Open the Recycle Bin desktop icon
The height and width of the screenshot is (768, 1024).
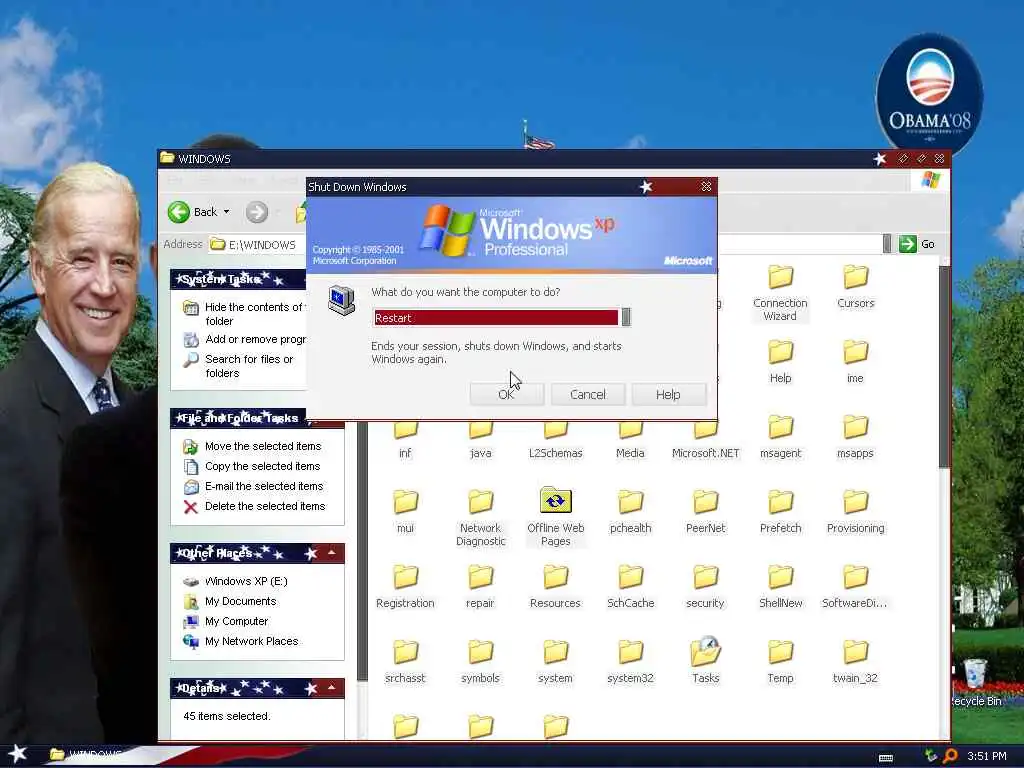976,683
